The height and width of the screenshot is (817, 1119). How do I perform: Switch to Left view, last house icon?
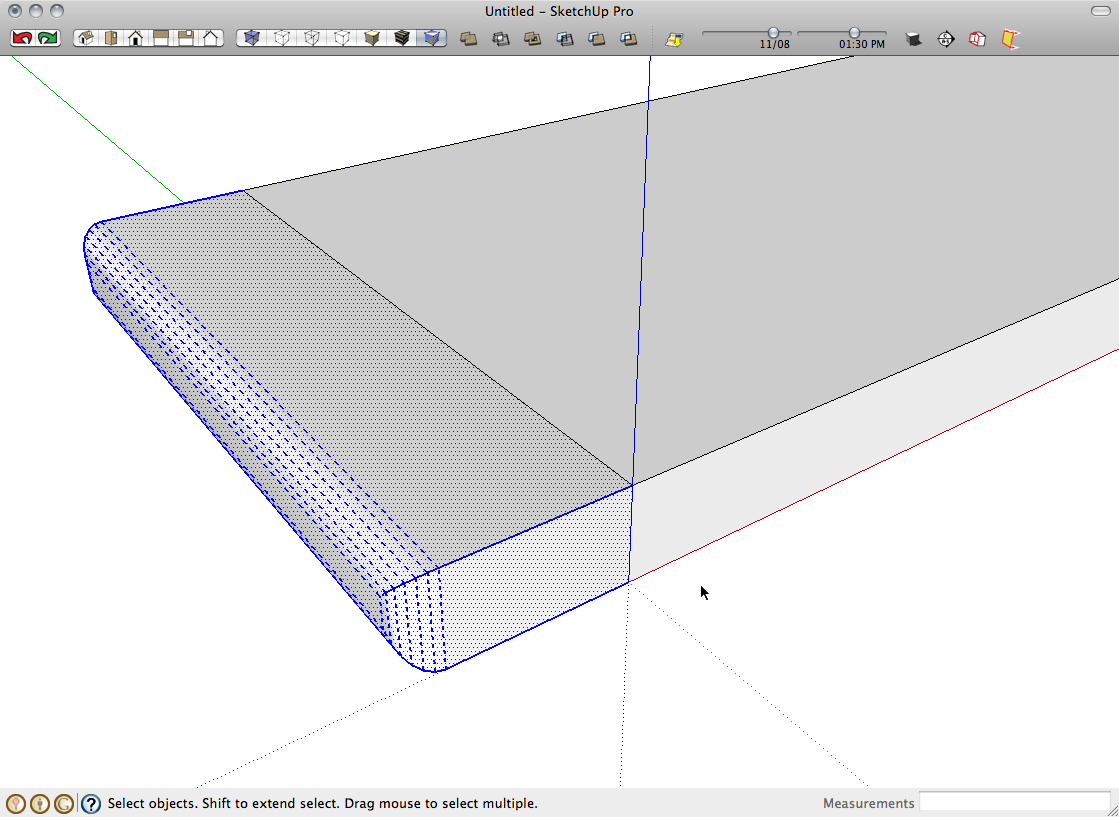pos(211,39)
